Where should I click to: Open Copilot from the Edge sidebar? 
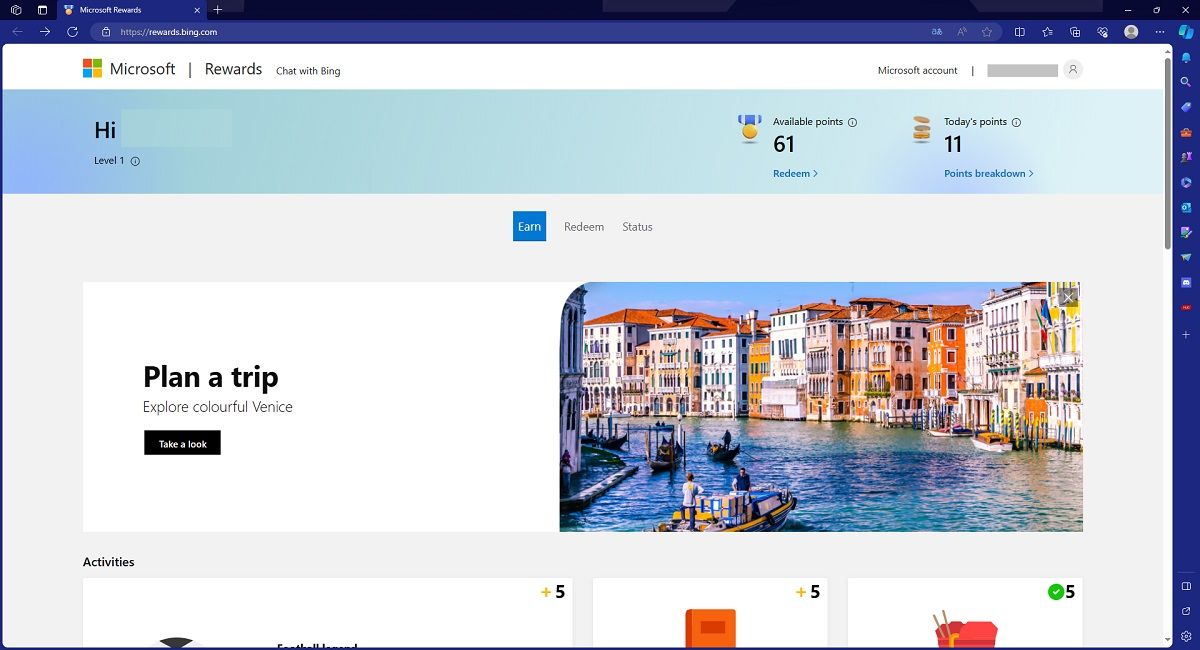click(x=1185, y=182)
